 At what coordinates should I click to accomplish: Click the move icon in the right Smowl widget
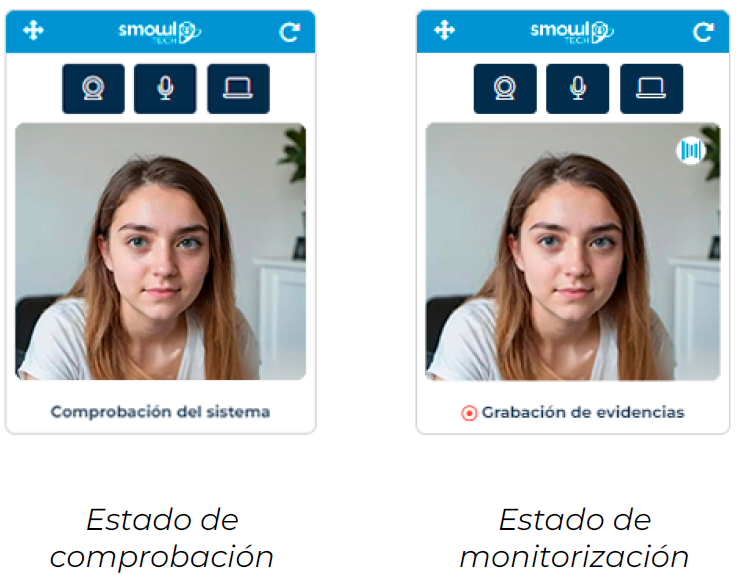[445, 31]
